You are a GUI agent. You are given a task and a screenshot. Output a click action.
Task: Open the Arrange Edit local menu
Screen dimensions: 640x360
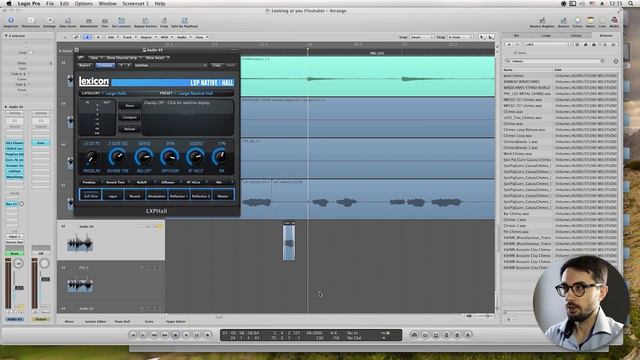click(x=112, y=37)
